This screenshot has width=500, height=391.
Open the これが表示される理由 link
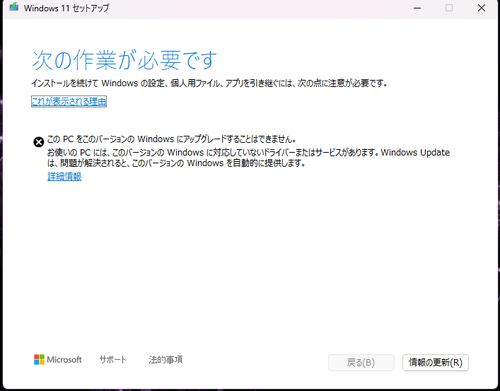[x=69, y=101]
